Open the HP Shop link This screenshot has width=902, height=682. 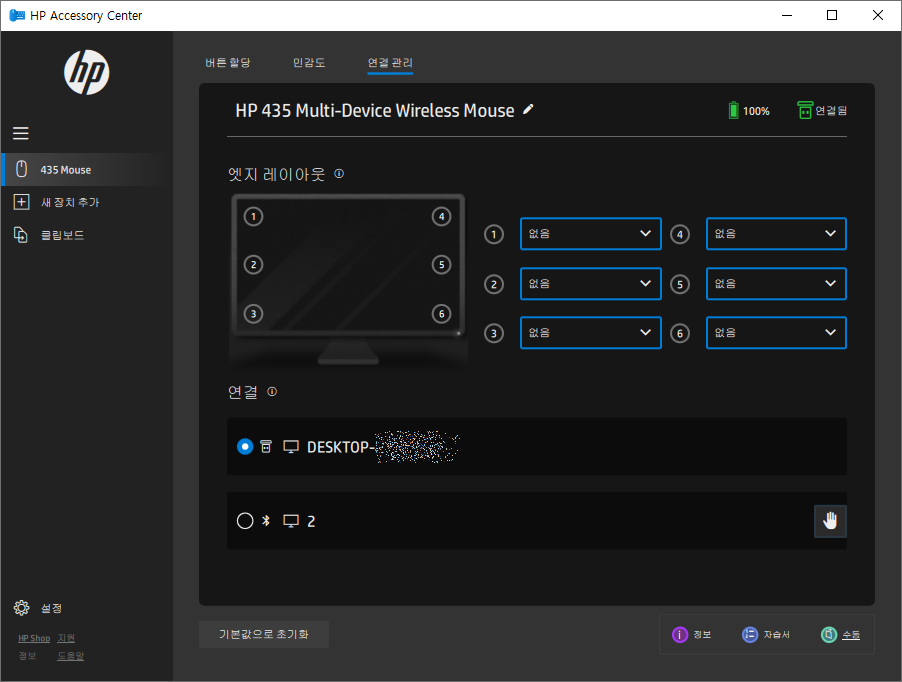(x=34, y=638)
